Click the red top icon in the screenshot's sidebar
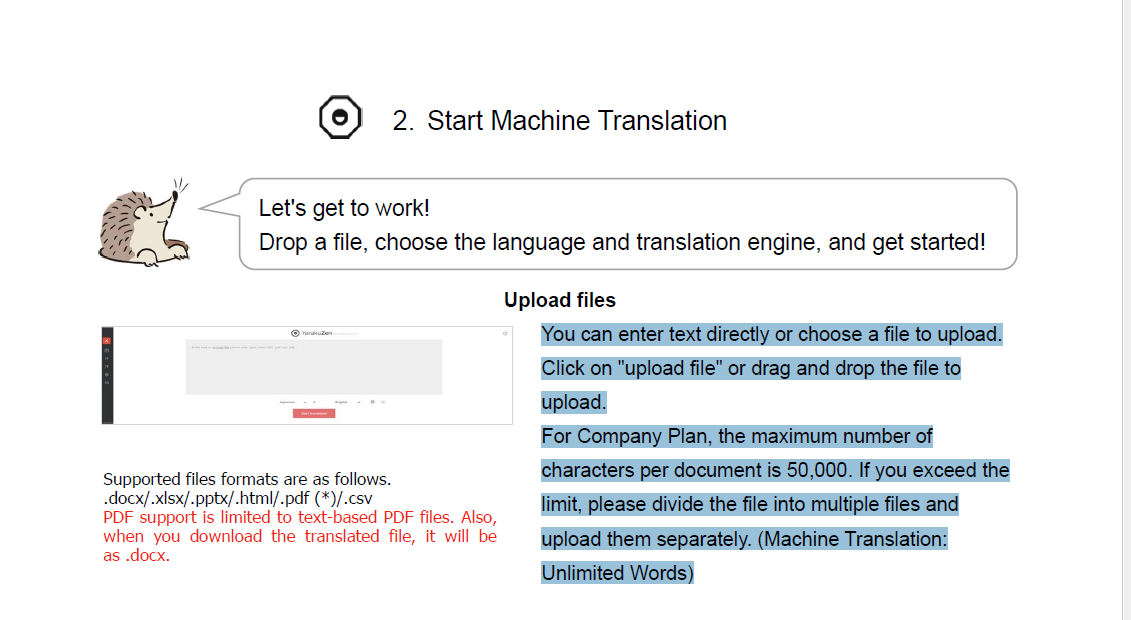 [x=107, y=340]
